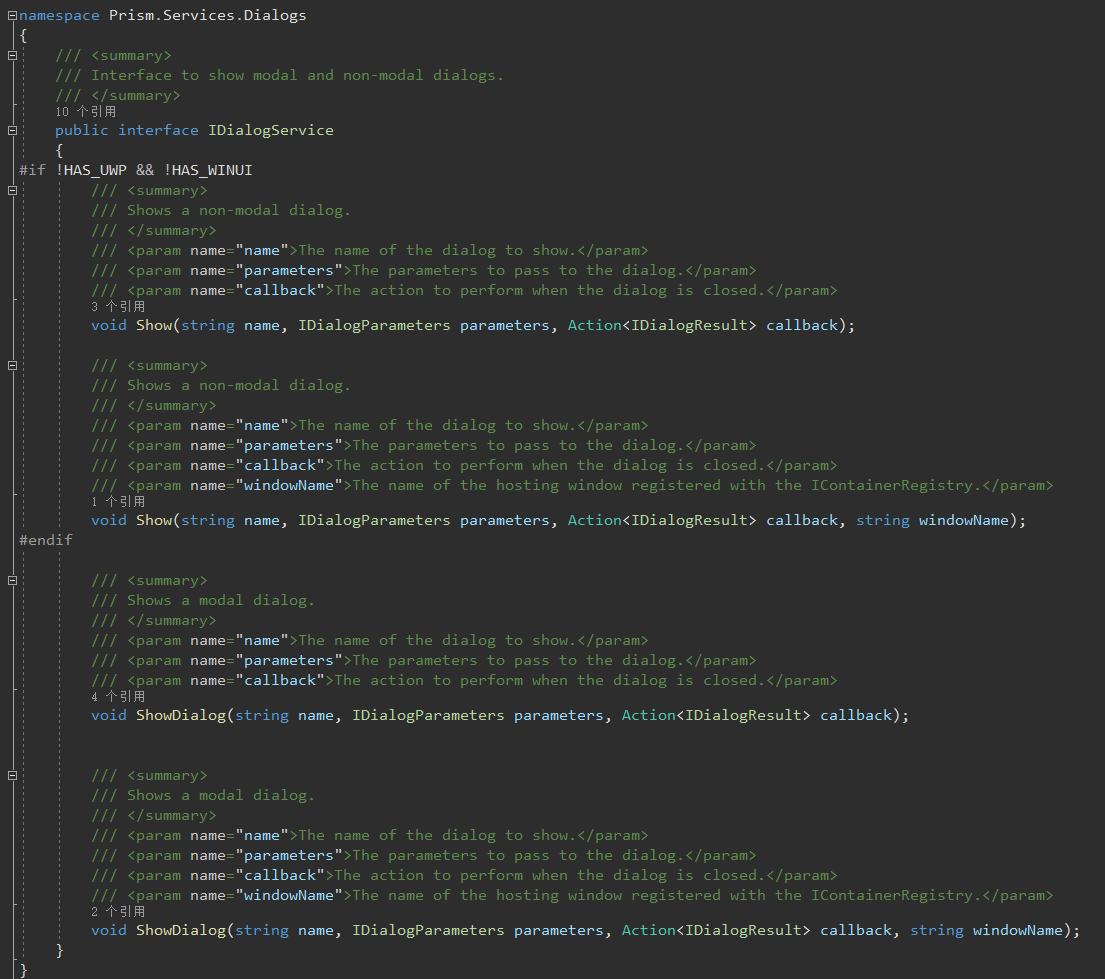This screenshot has width=1105, height=979.
Task: Click the '#if !HAS_UWP && !HAS_WINUI' directive
Action: click(135, 170)
